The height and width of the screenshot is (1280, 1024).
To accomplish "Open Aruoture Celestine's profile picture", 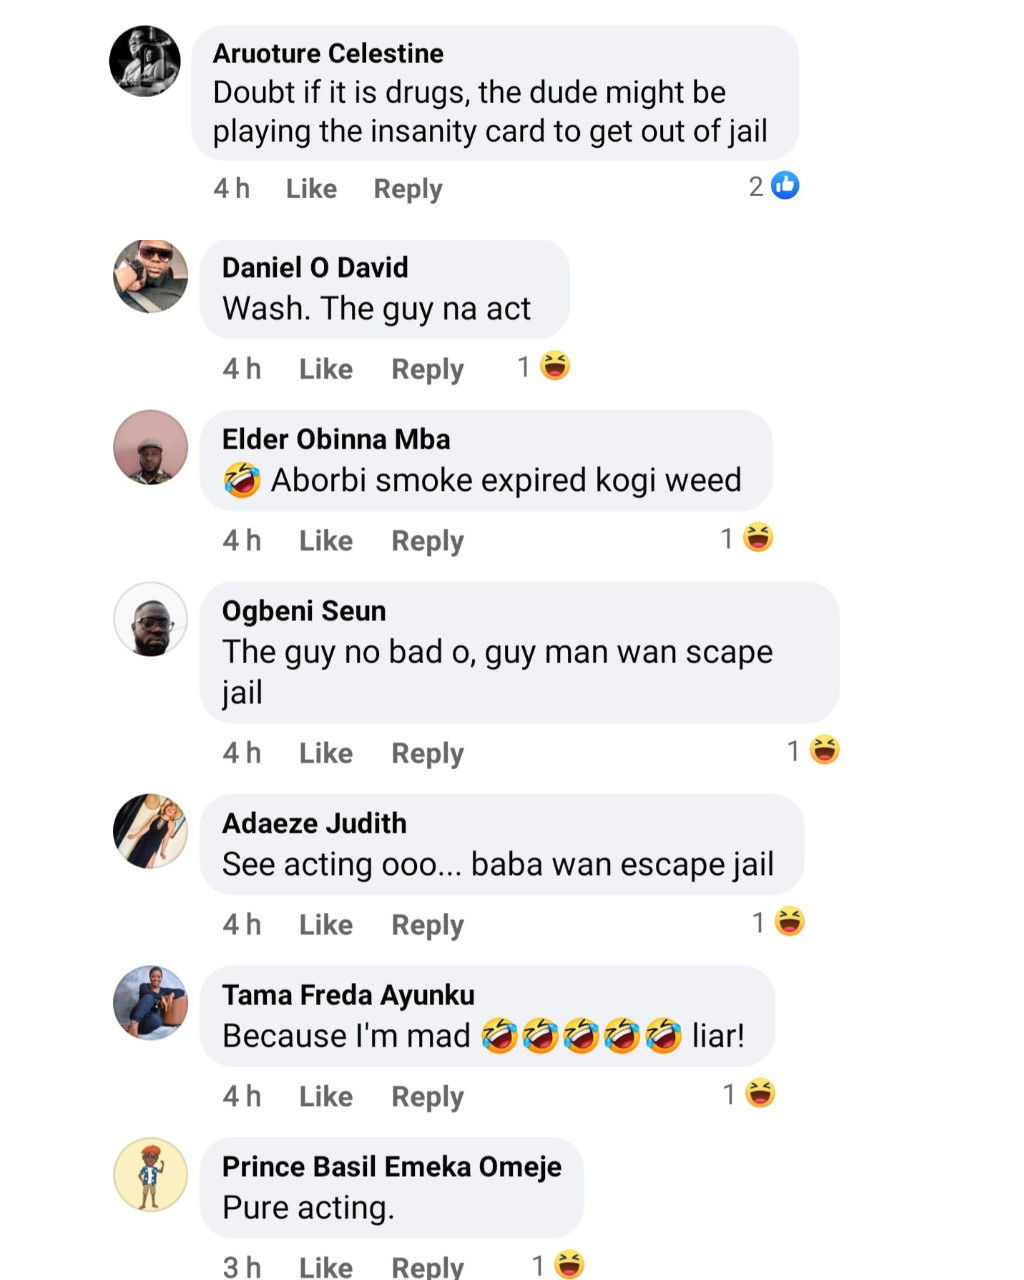I will 146,62.
